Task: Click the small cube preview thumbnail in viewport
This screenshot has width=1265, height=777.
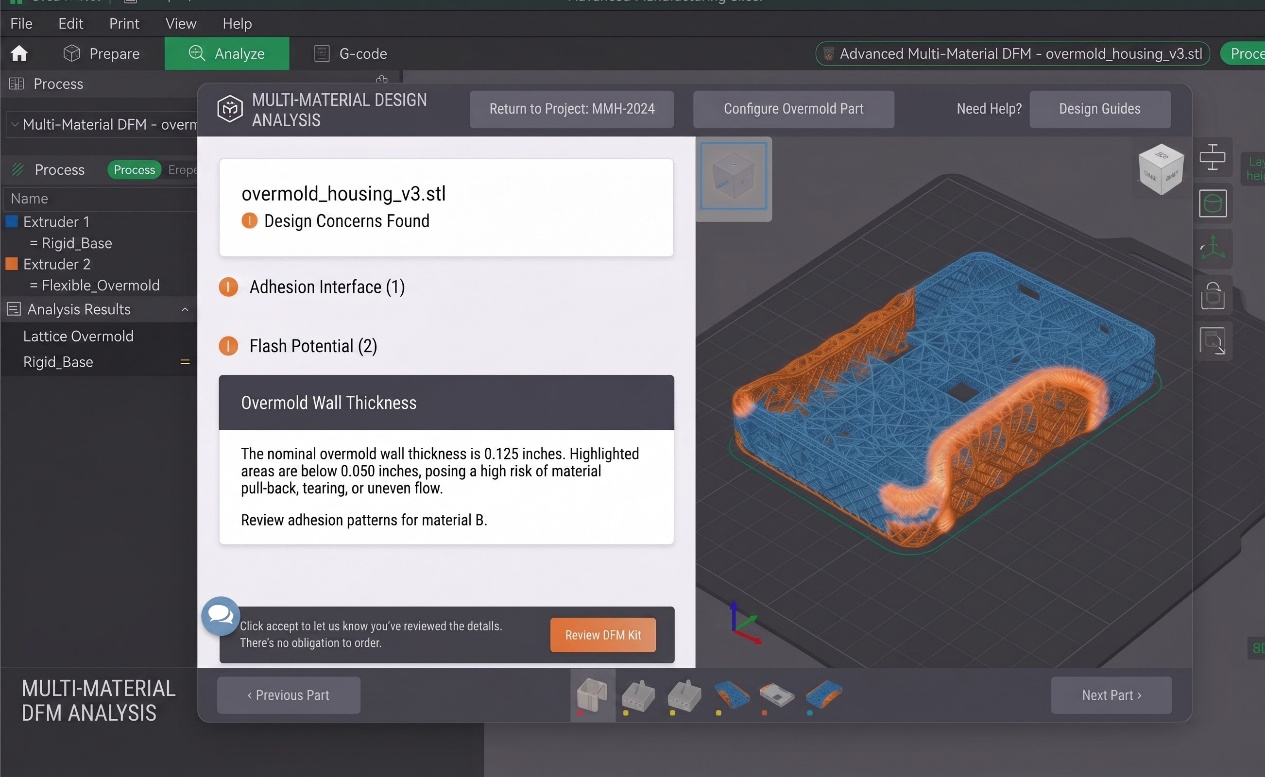Action: pyautogui.click(x=734, y=176)
